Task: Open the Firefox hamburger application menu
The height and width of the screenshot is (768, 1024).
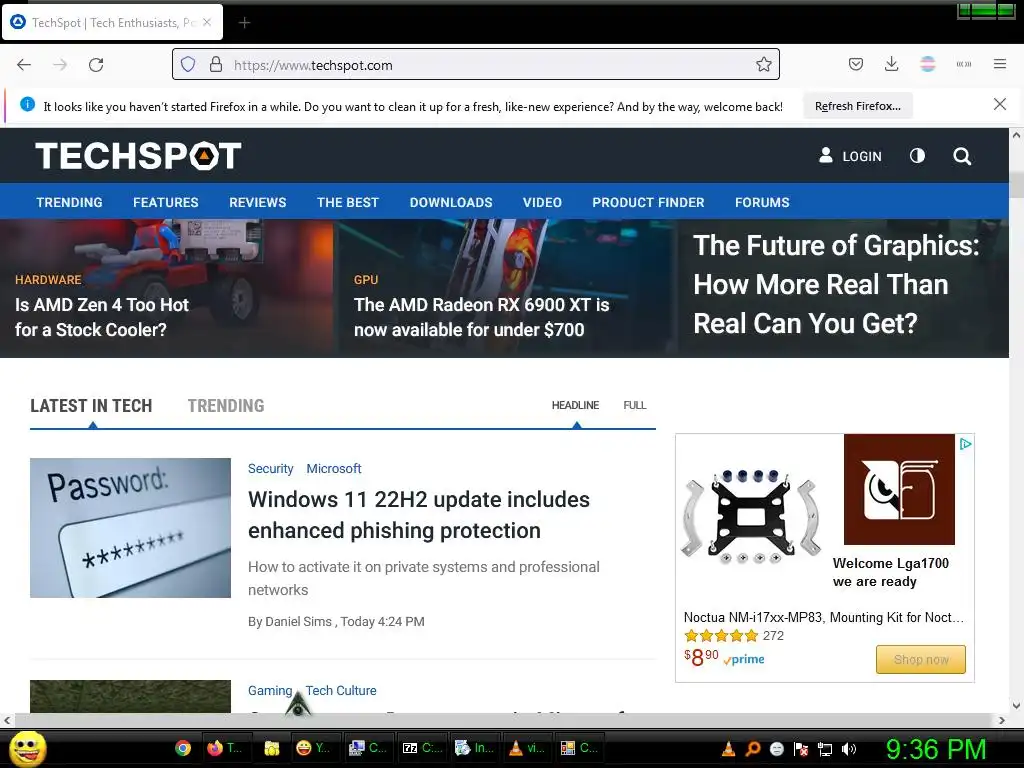Action: [x=999, y=64]
